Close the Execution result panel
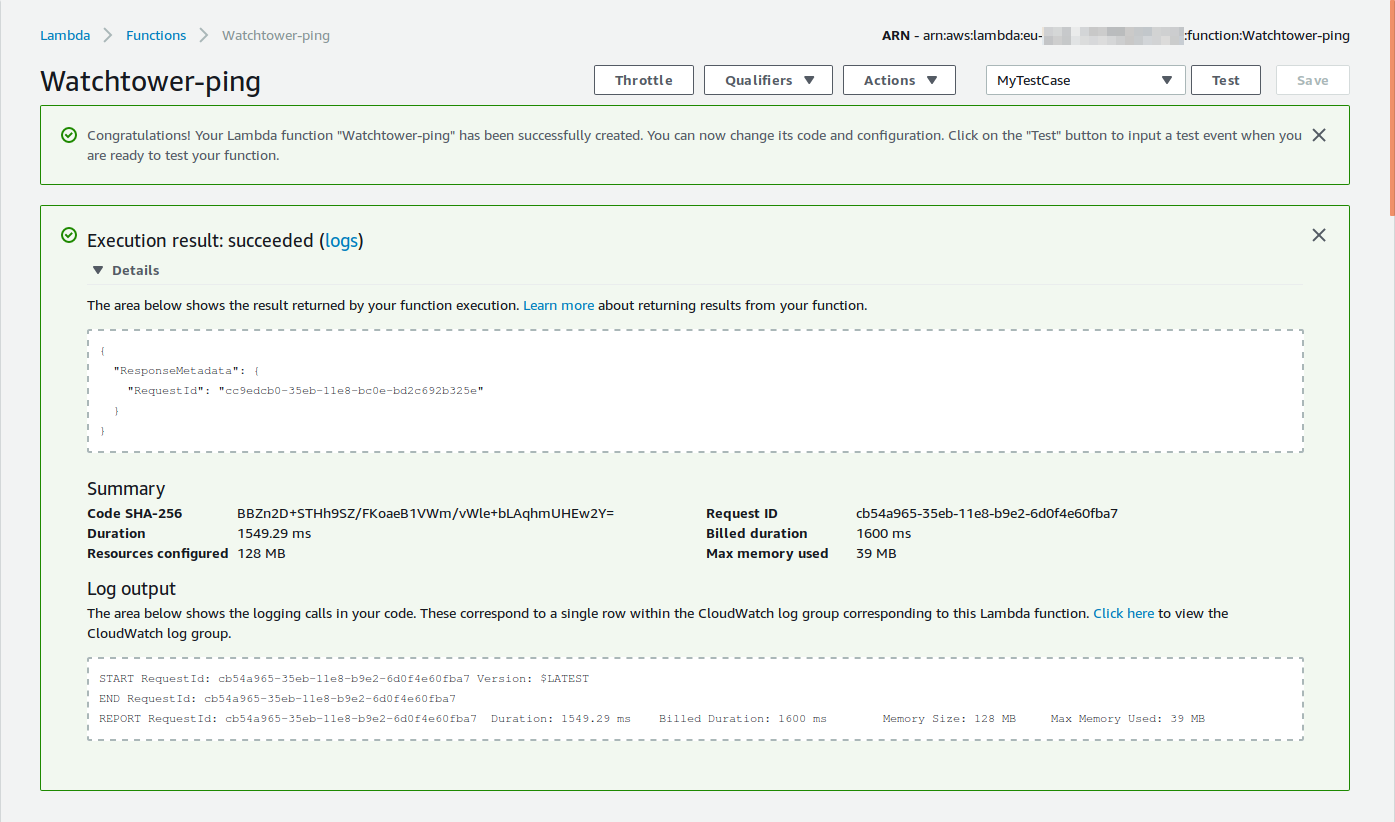Screen dimensions: 1395x822 coord(1319,235)
